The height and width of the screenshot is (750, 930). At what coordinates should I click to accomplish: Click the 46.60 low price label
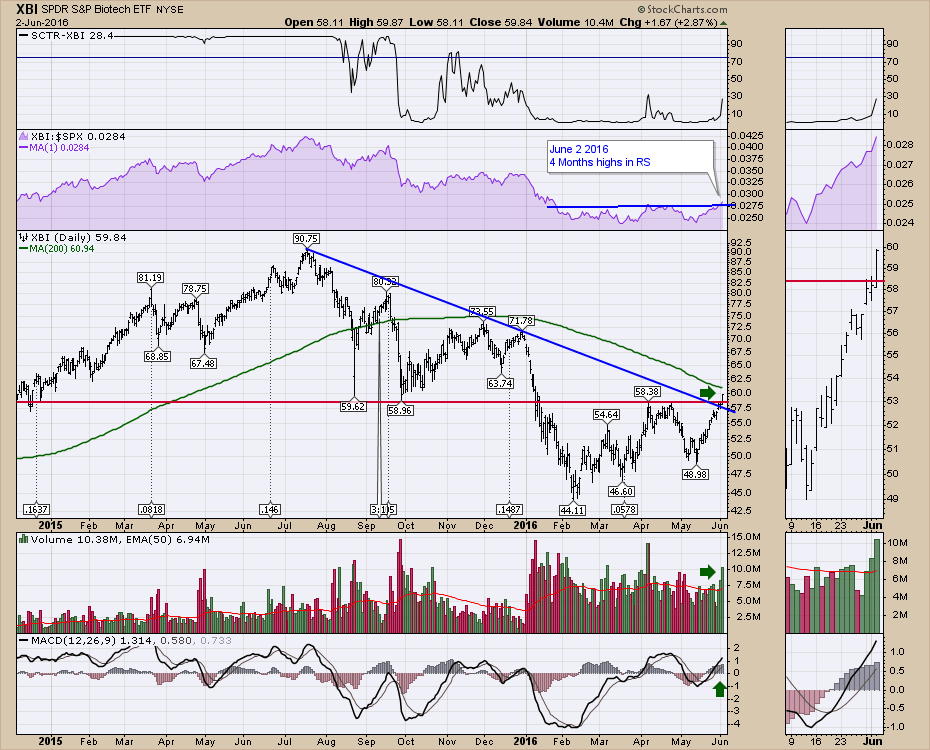[621, 492]
